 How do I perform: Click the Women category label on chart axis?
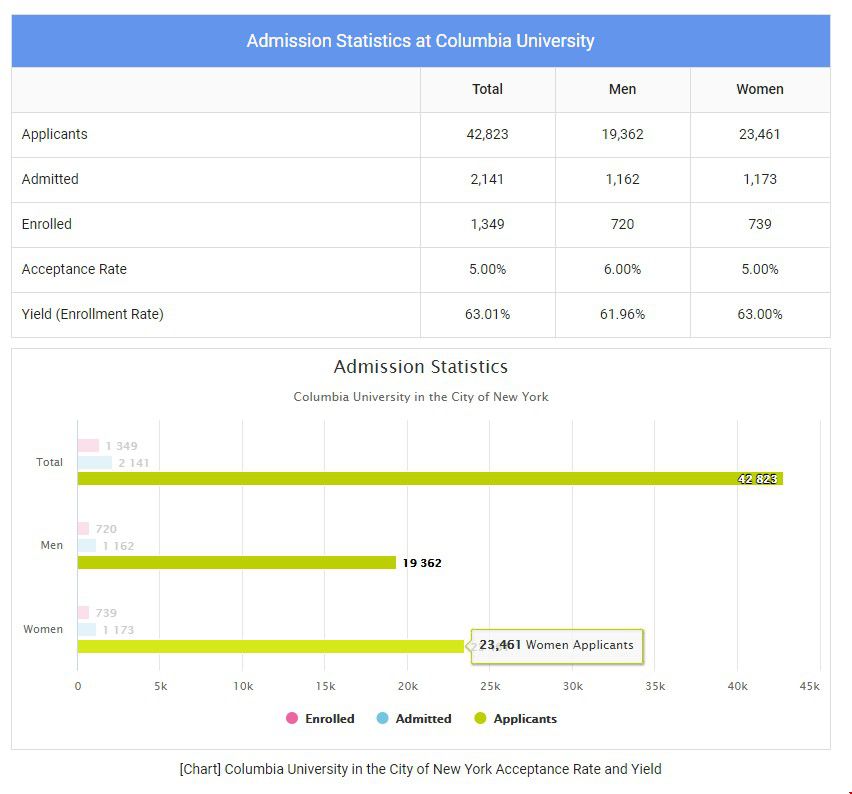tap(43, 629)
